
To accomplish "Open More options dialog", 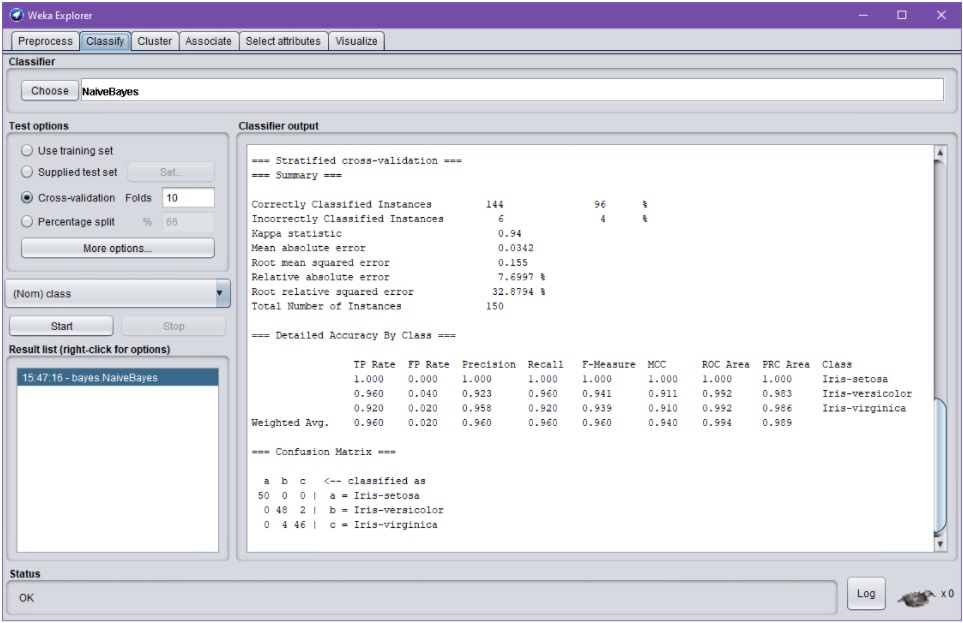I will point(117,247).
